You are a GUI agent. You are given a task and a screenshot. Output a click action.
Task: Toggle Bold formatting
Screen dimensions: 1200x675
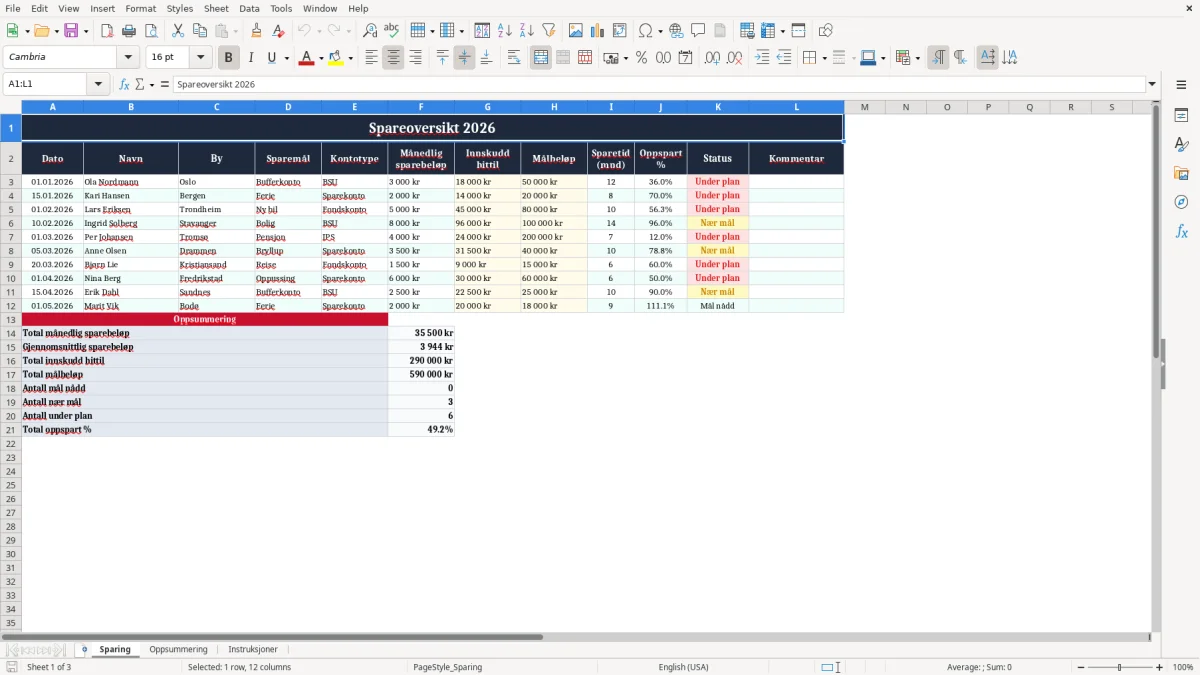[229, 58]
